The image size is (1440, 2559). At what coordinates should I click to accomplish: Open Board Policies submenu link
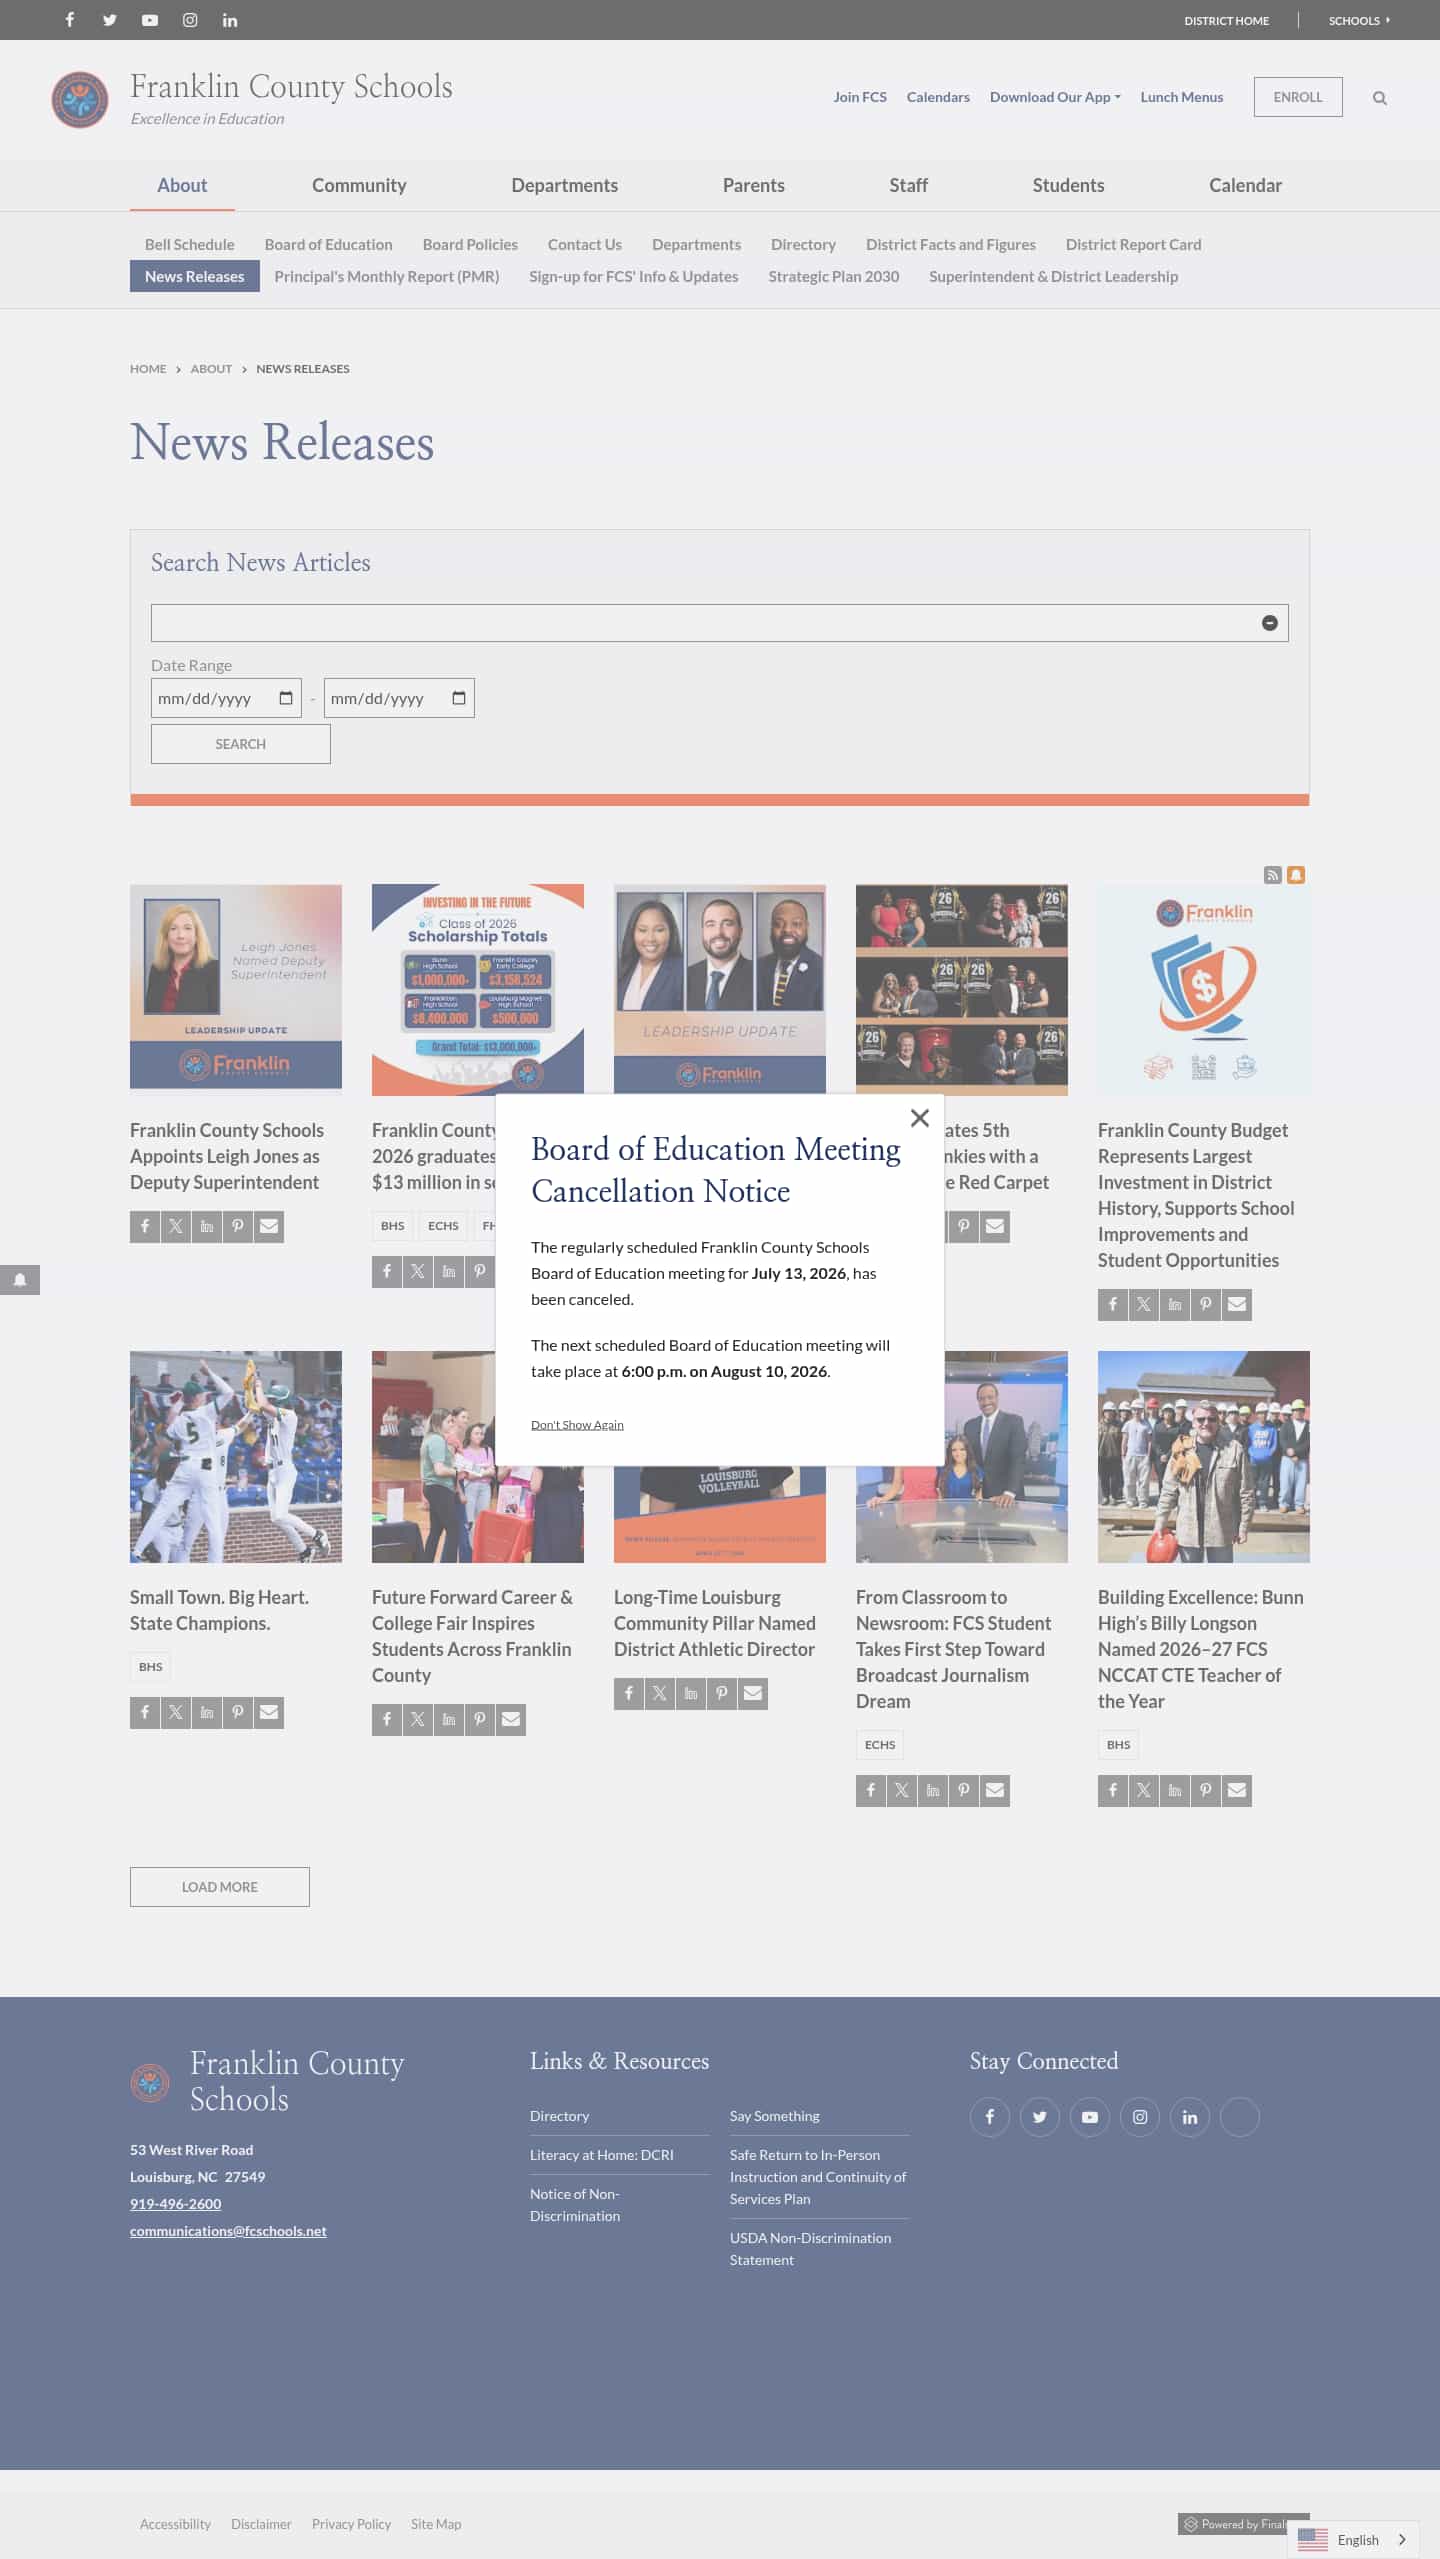tap(470, 244)
